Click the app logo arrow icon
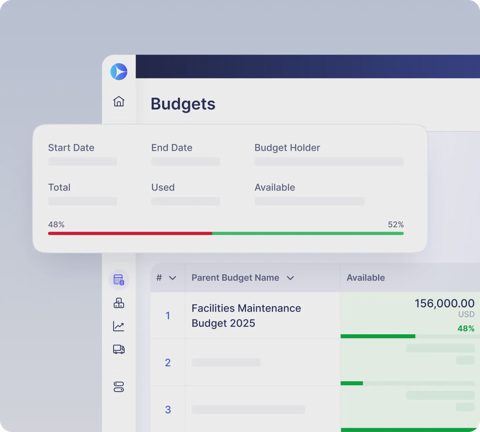 coord(119,72)
